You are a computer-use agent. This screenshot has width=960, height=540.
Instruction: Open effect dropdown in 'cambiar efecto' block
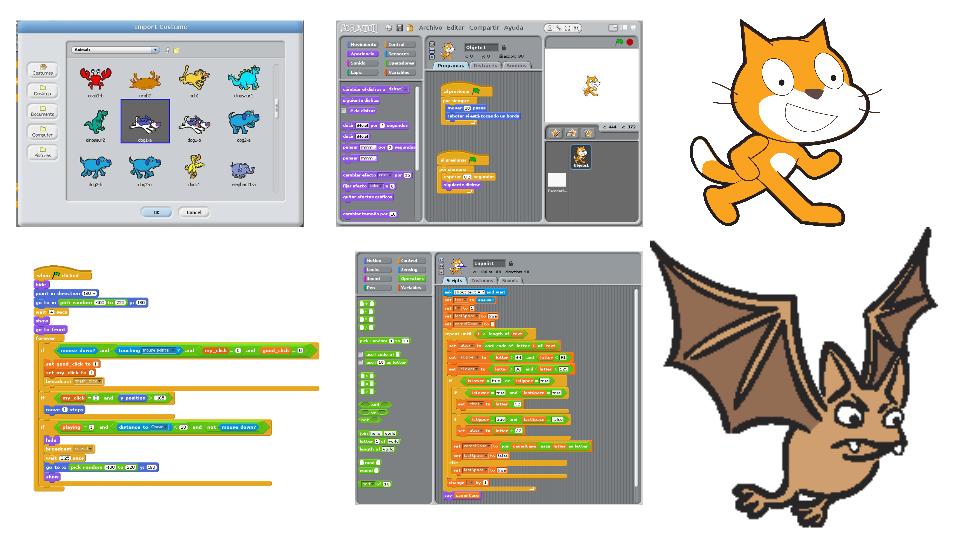tap(385, 175)
